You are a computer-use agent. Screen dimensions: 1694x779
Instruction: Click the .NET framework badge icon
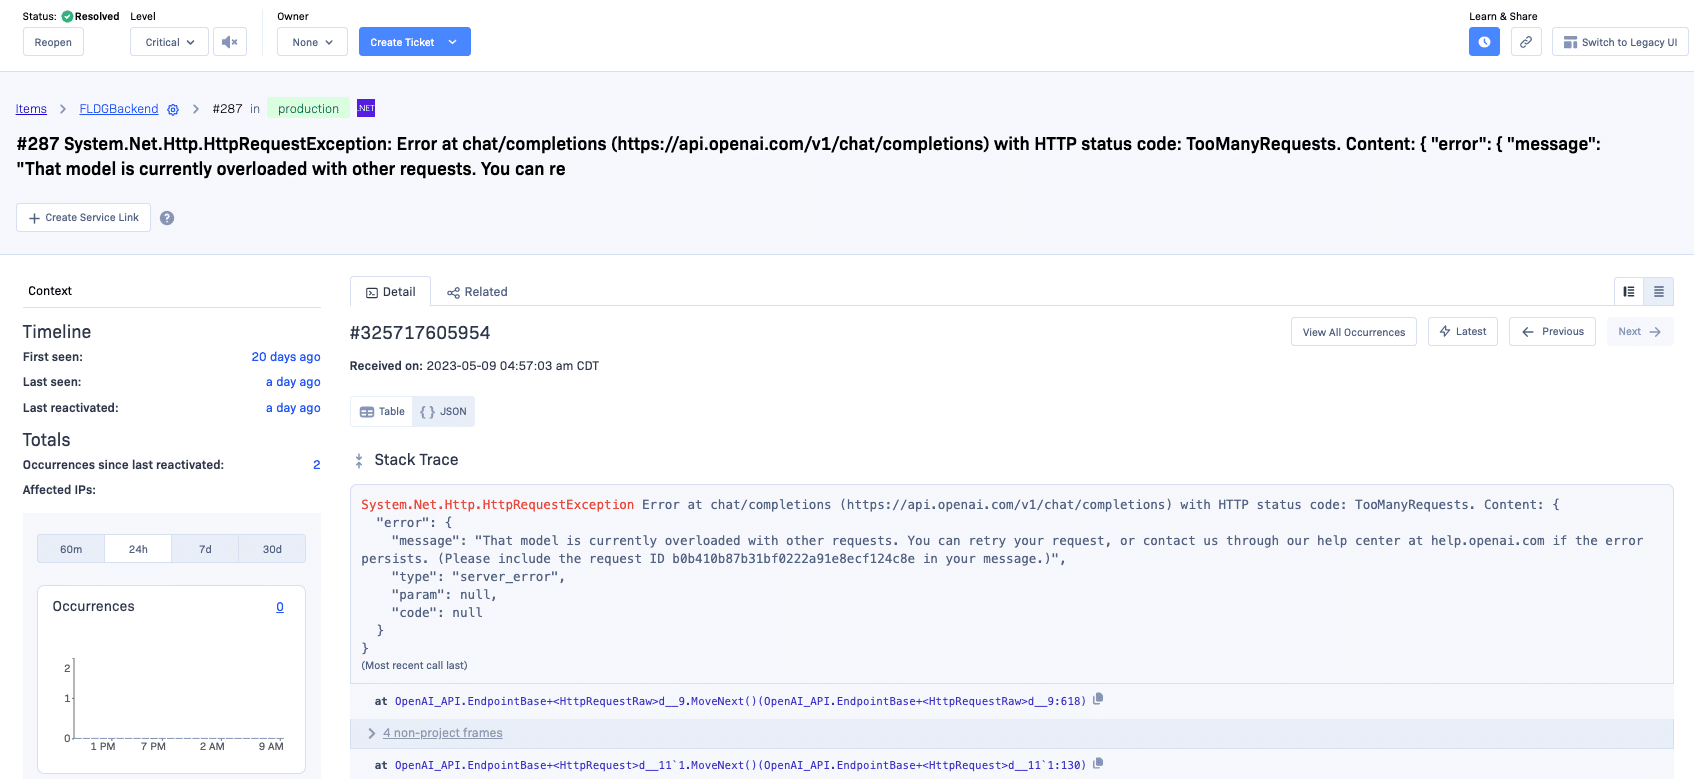(366, 108)
